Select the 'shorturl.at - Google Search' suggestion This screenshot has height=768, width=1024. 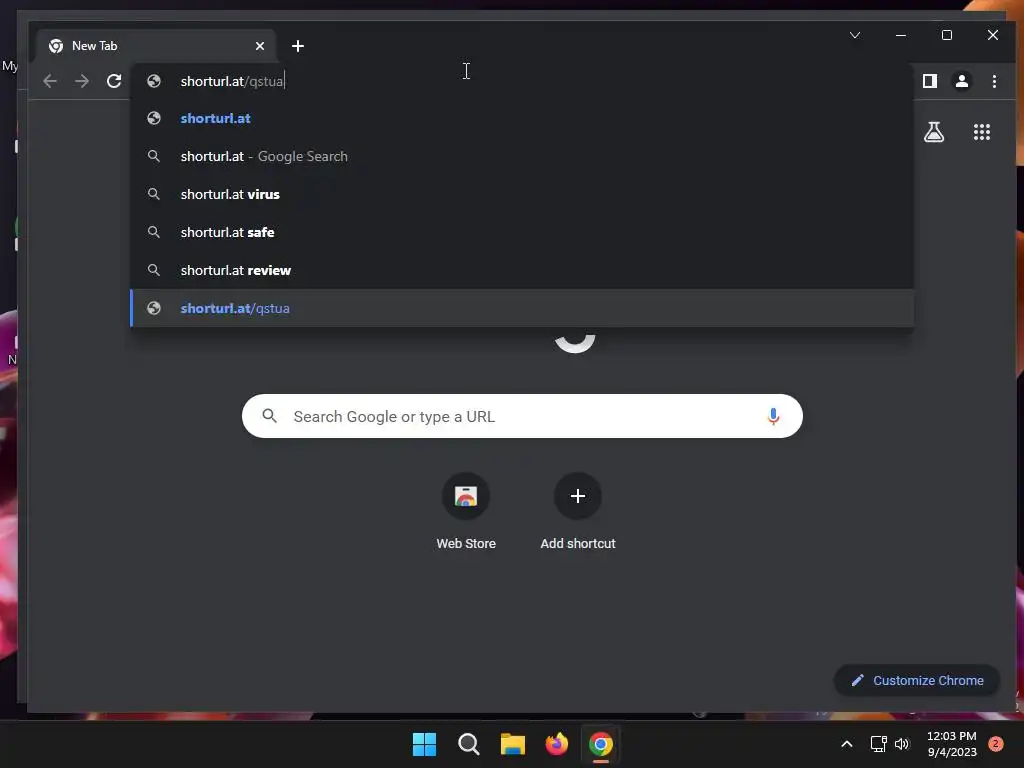pyautogui.click(x=522, y=156)
